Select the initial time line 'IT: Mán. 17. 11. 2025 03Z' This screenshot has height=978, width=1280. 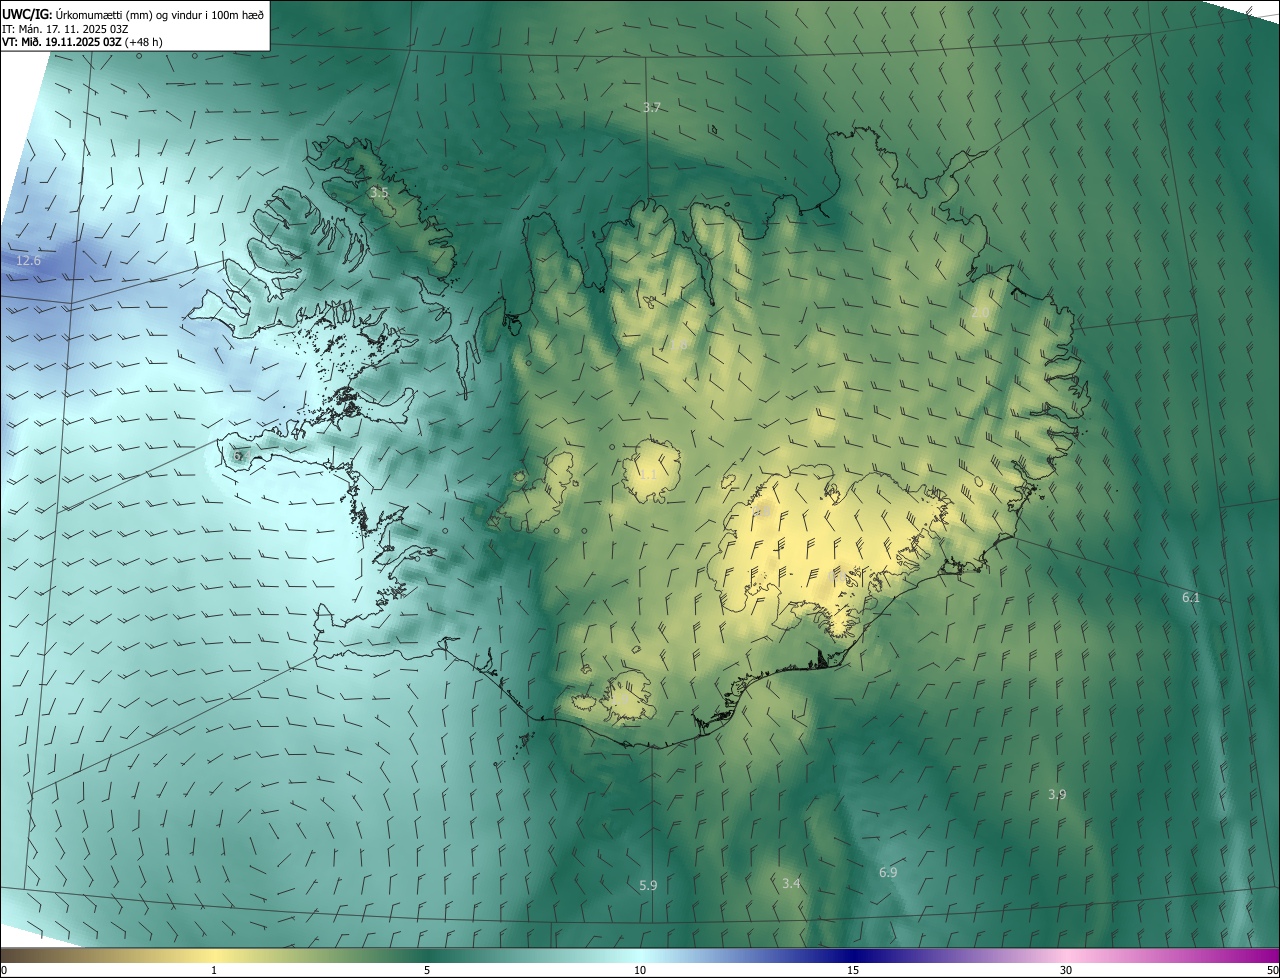click(x=65, y=28)
